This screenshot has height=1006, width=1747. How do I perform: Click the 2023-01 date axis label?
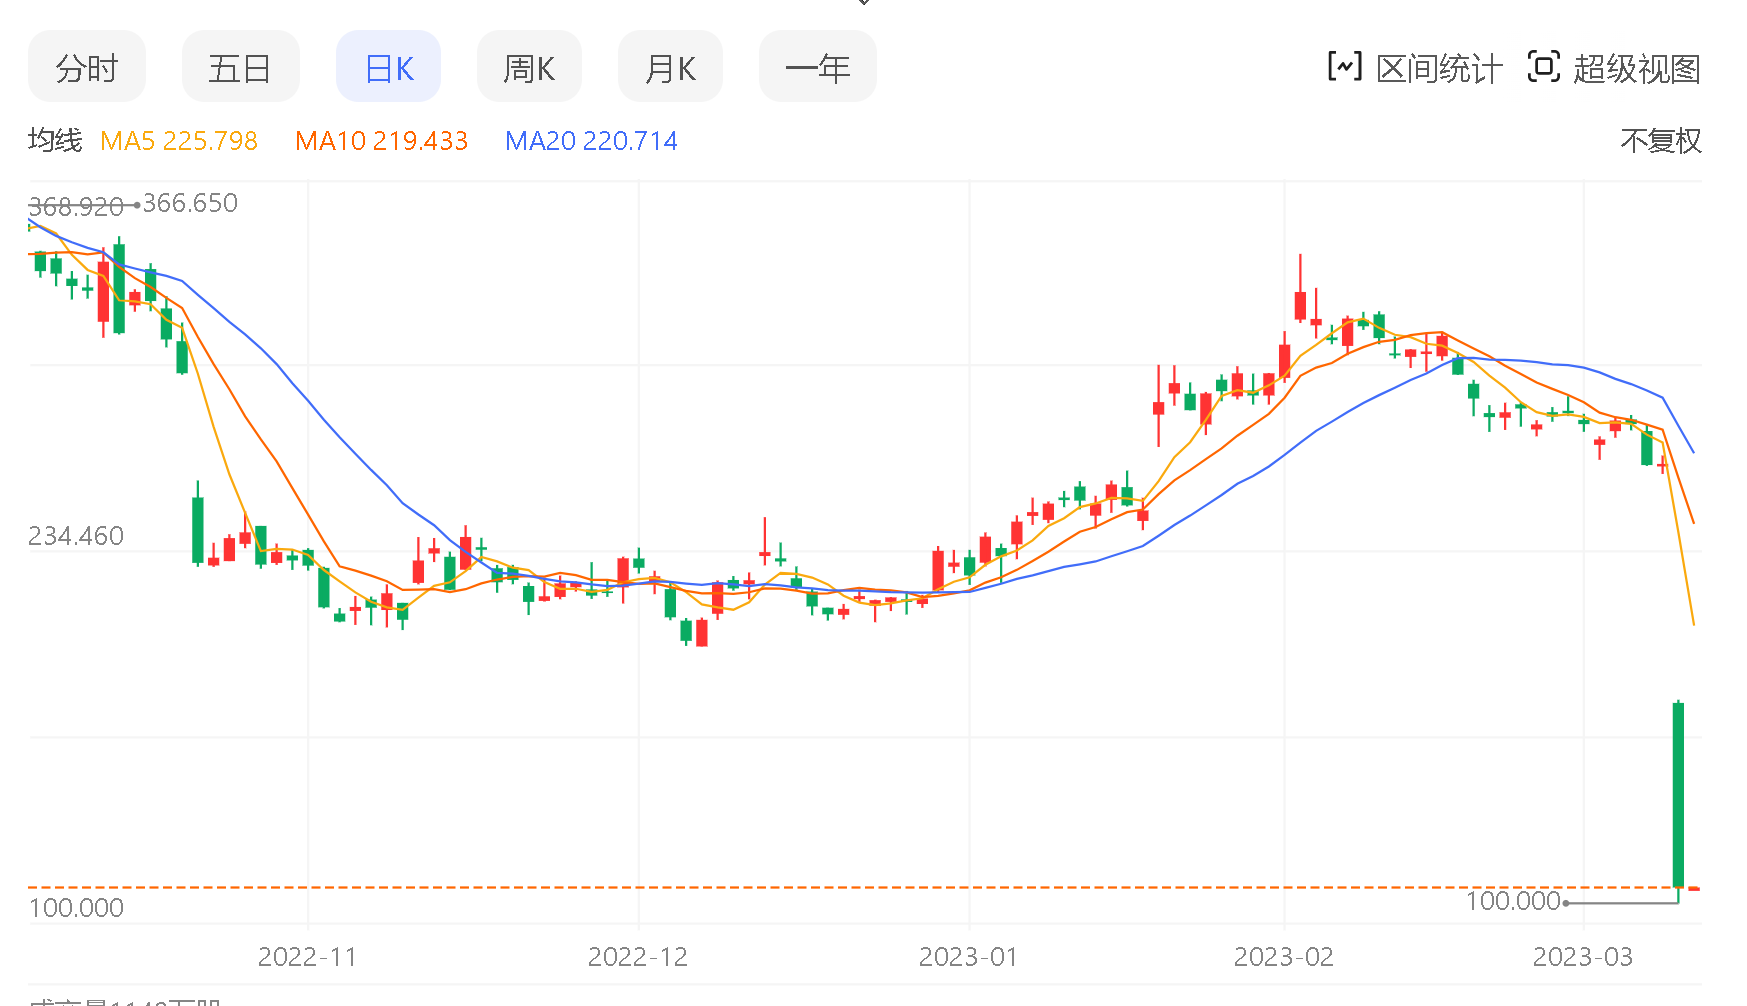pos(968,957)
